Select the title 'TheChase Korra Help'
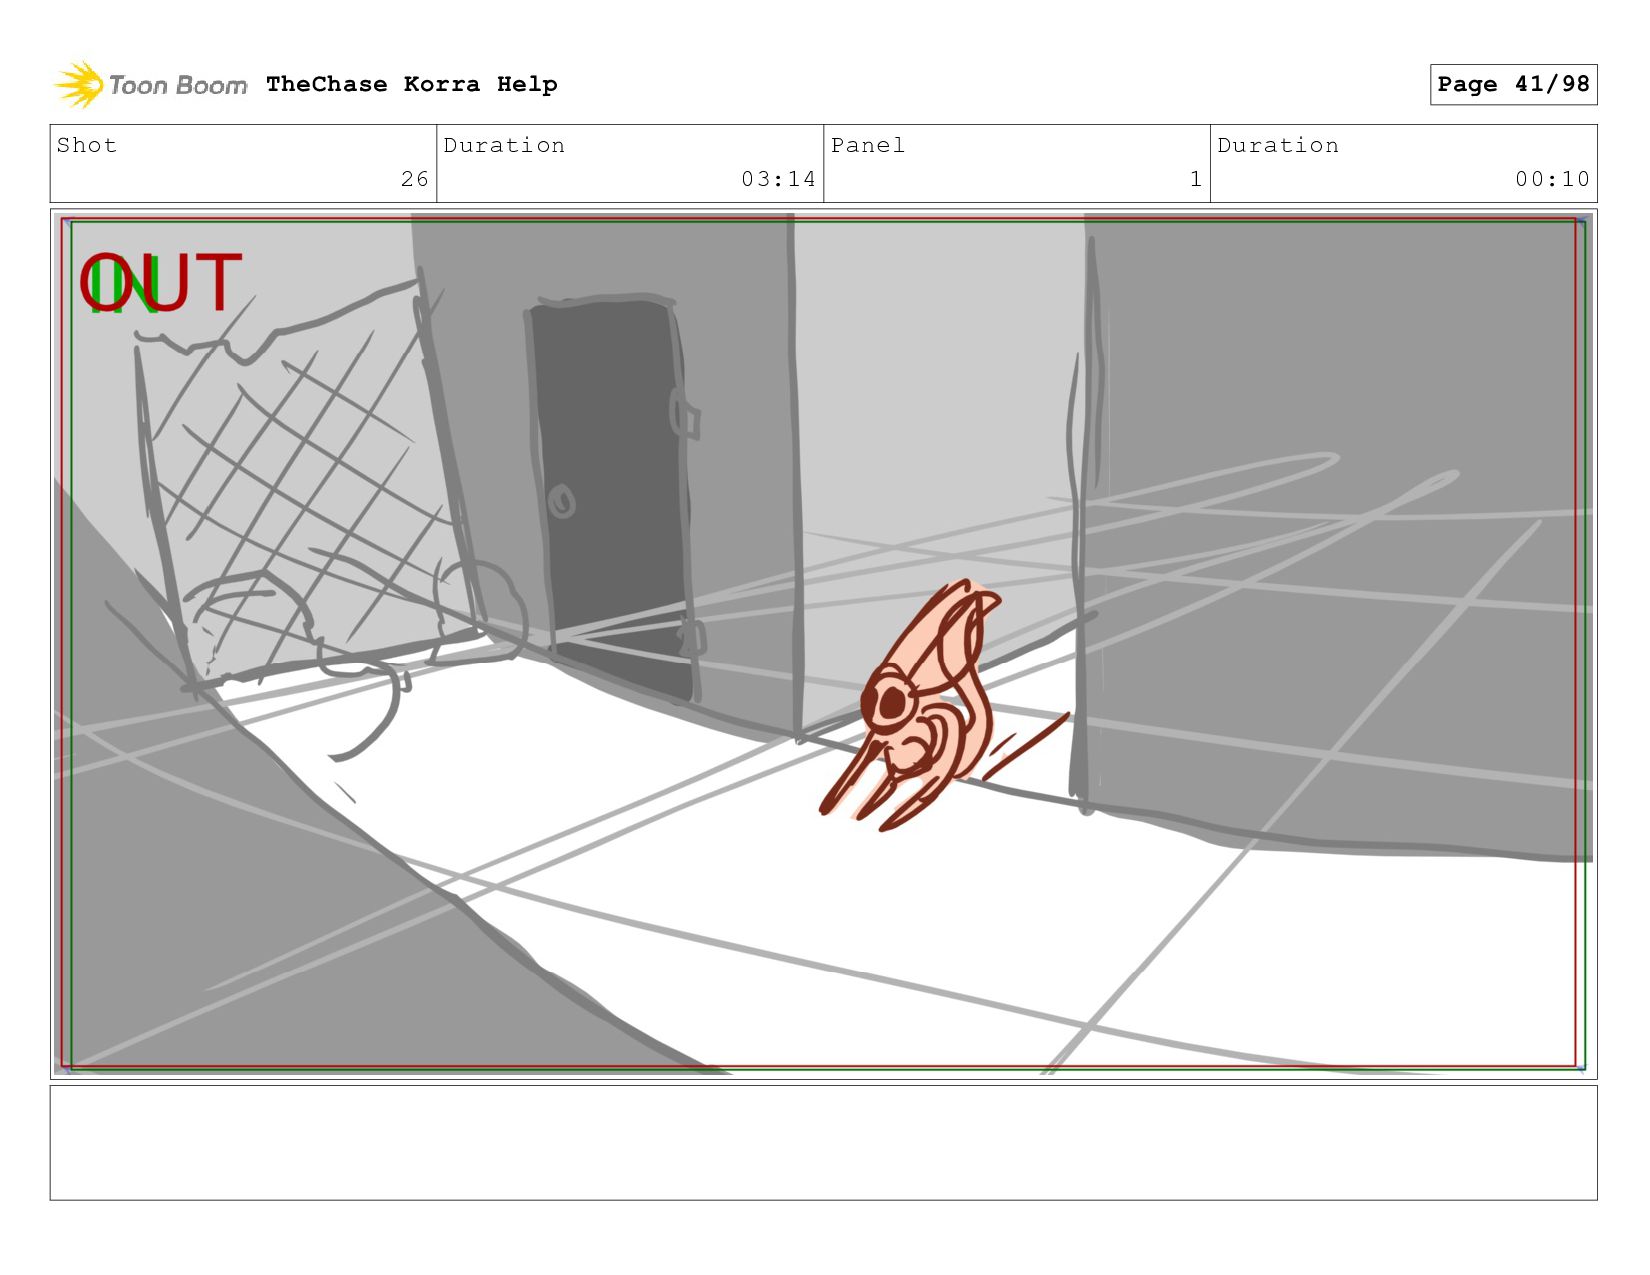 [412, 85]
